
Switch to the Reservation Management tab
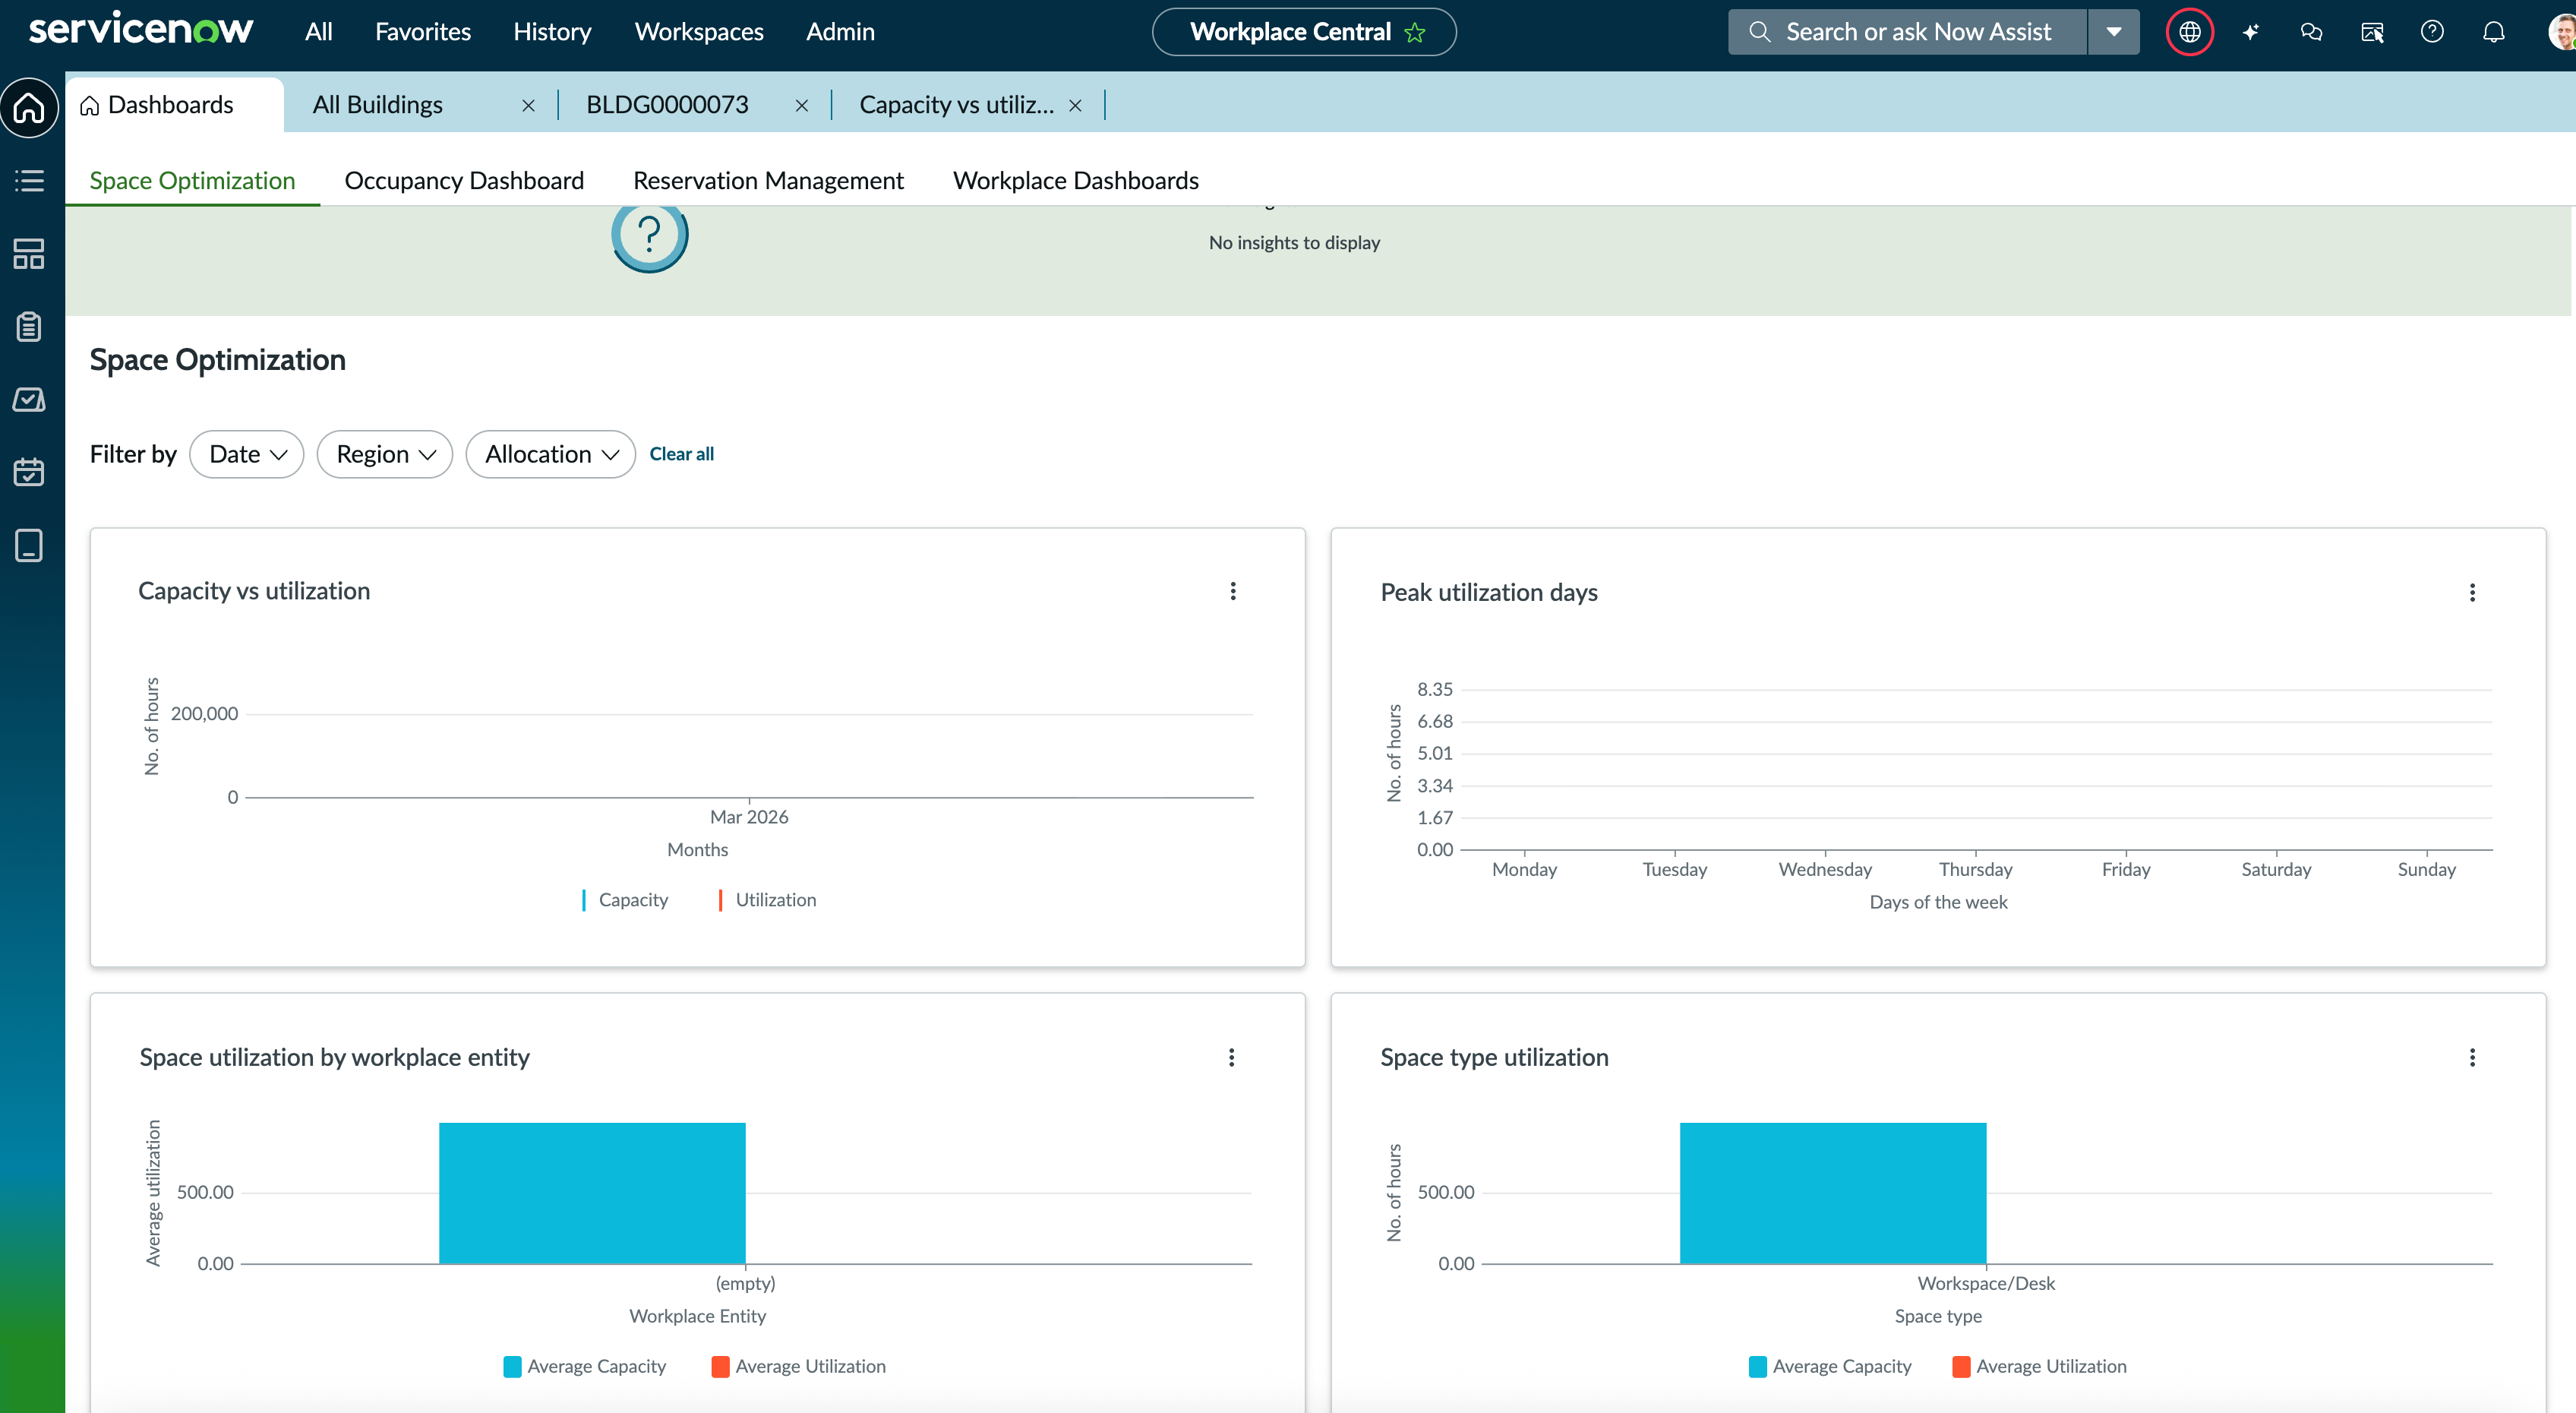coord(768,181)
